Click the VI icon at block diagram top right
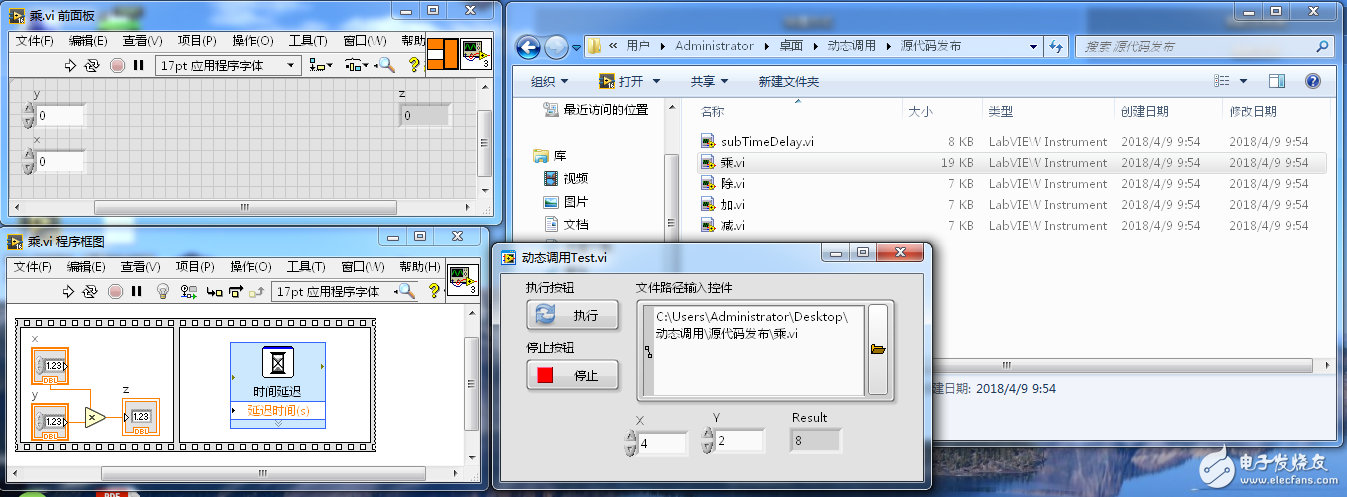Screen dimensions: 1347x497 pyautogui.click(x=461, y=281)
